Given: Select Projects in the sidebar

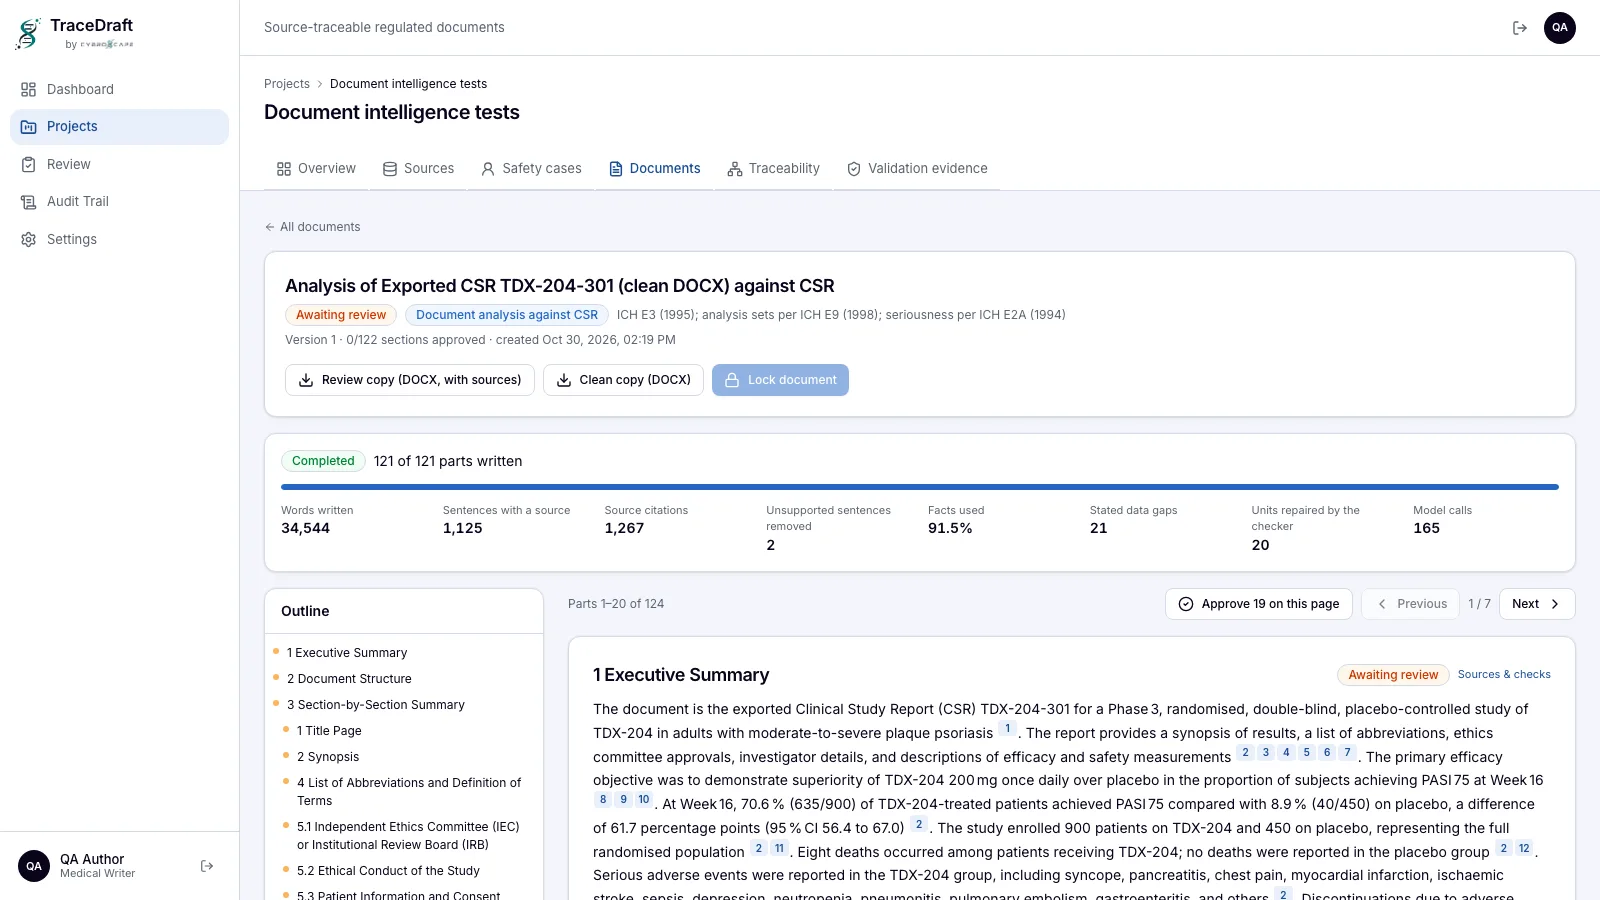Looking at the screenshot, I should [119, 127].
